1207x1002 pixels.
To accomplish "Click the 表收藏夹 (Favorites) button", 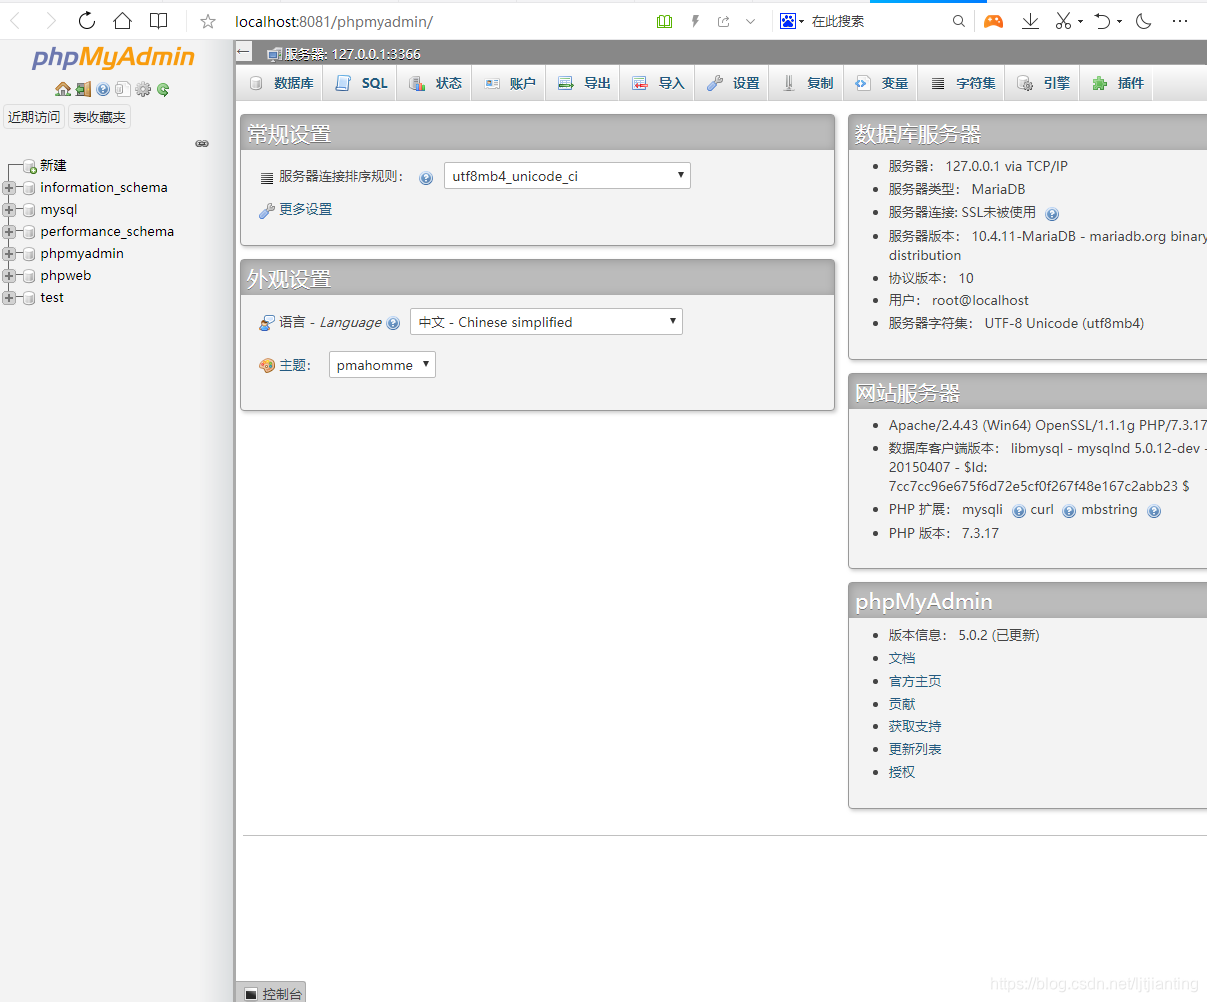I will (x=99, y=117).
